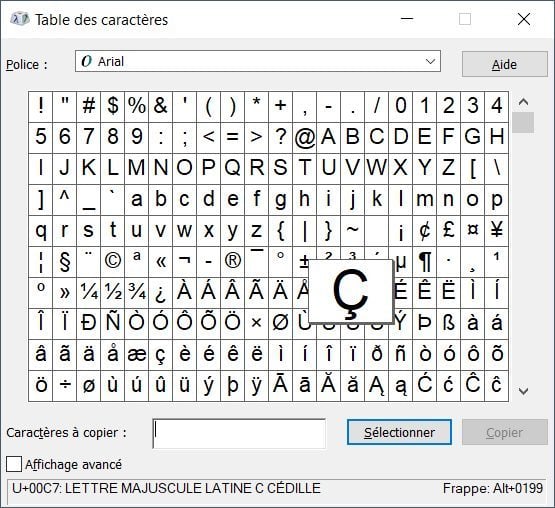The image size is (555, 508).
Task: Select the pilcrow ¶ paragraph symbol
Action: (425, 262)
